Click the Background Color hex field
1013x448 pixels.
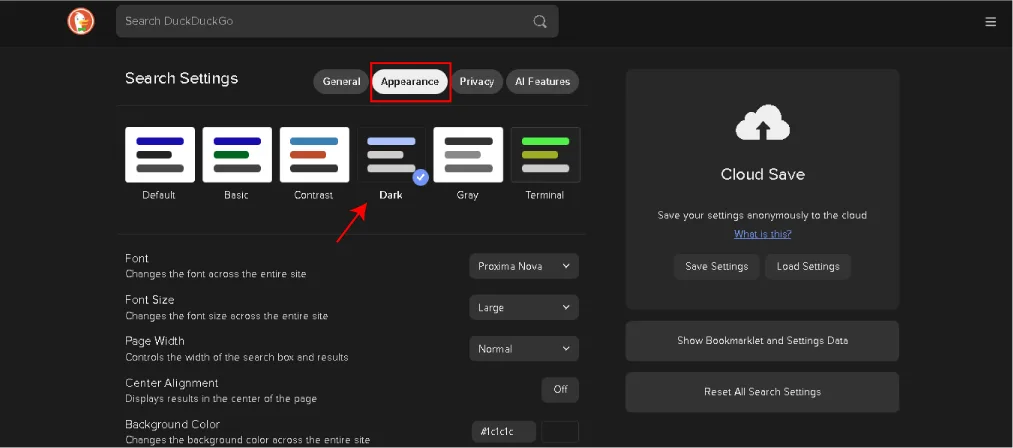coord(504,432)
